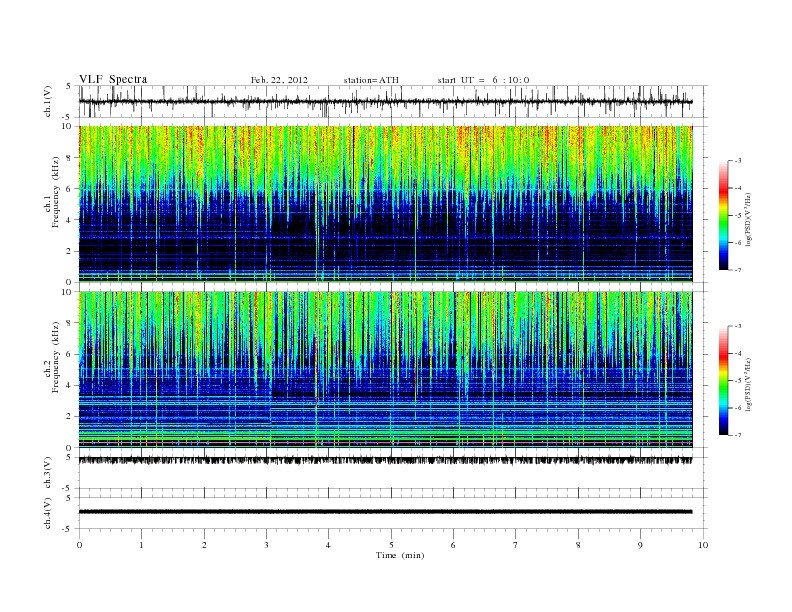Select the date 'Feb. 22, 2012'
Viewport: 792px width, 612px height.
click(279, 80)
